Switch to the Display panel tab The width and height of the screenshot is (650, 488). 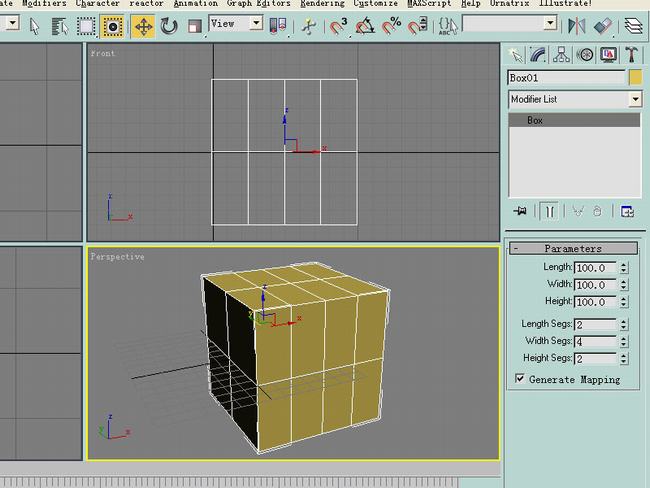[x=608, y=55]
